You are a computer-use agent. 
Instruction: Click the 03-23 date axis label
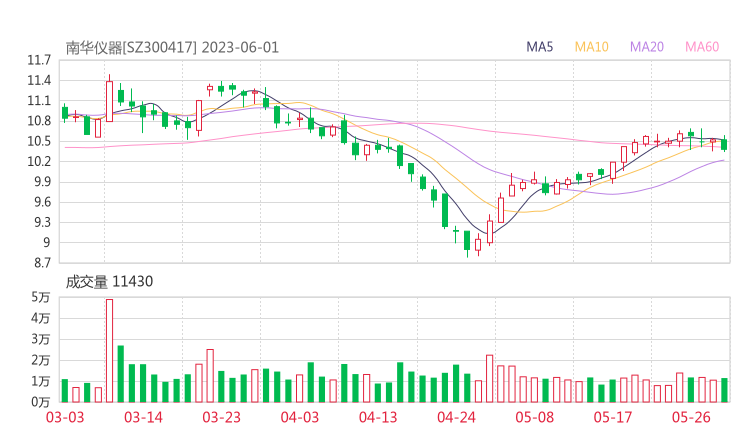coord(221,417)
